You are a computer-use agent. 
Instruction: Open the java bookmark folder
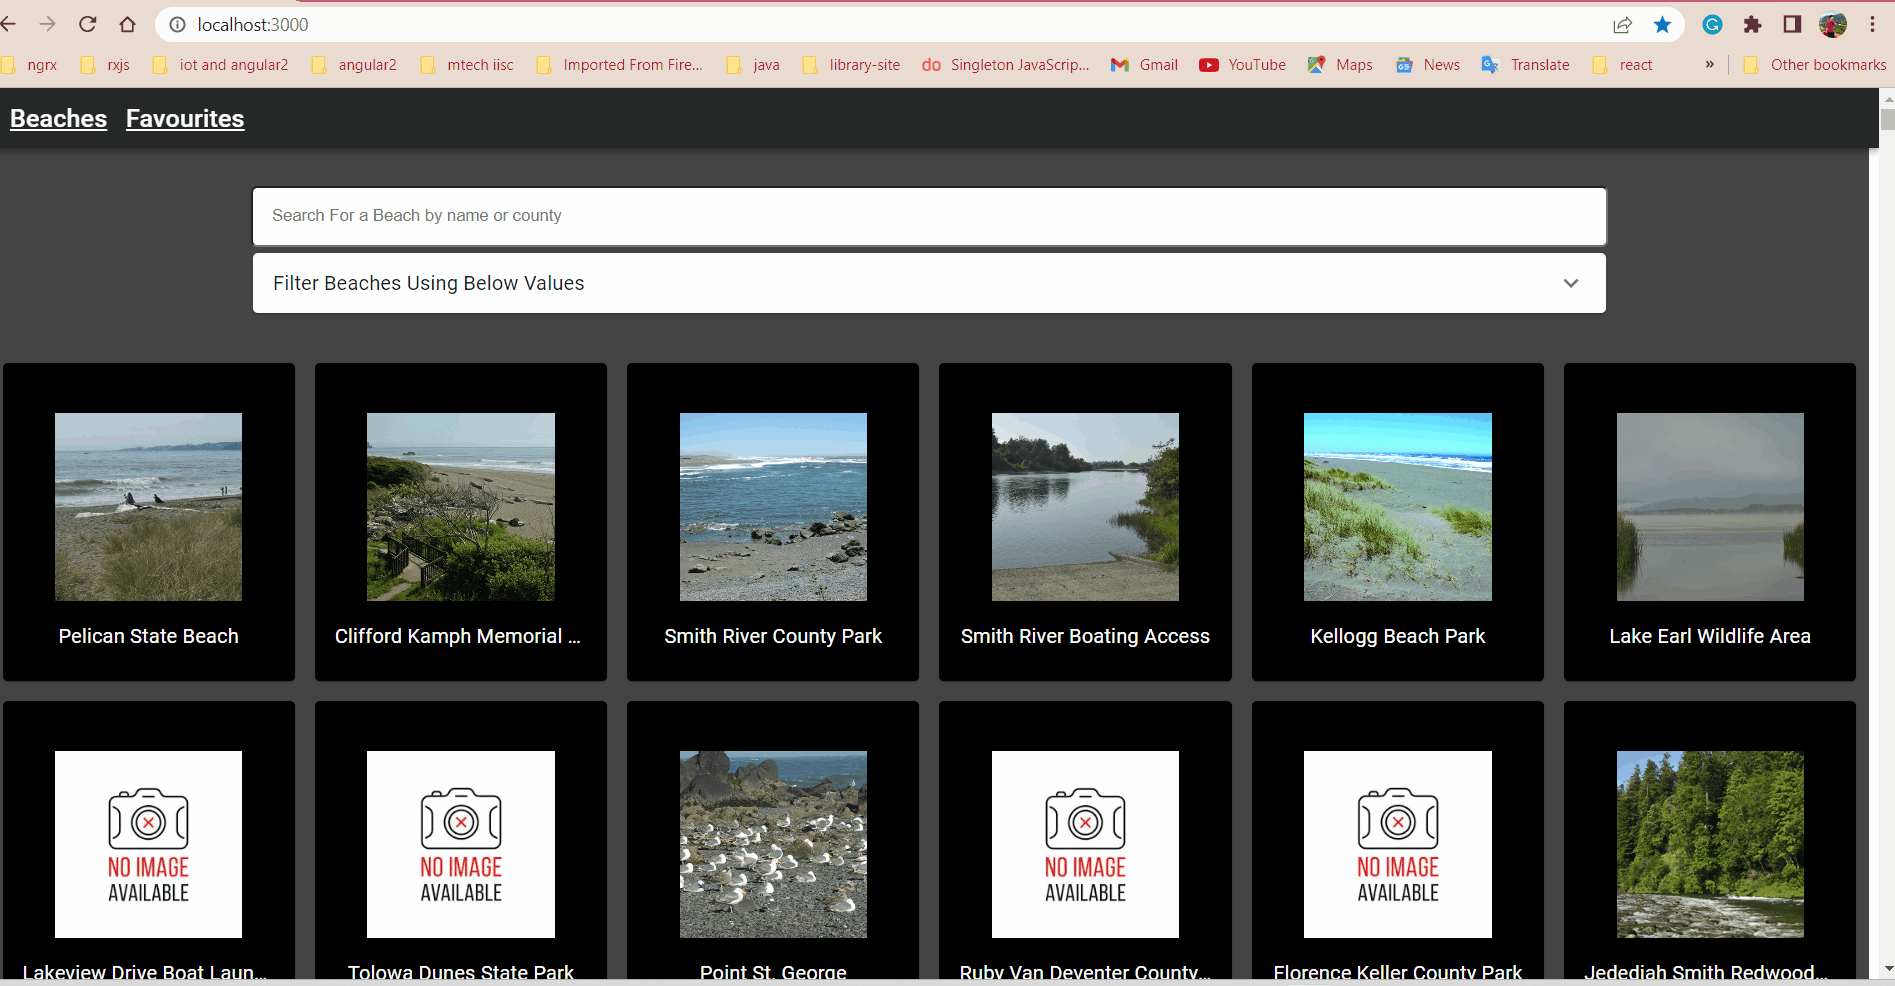(753, 65)
